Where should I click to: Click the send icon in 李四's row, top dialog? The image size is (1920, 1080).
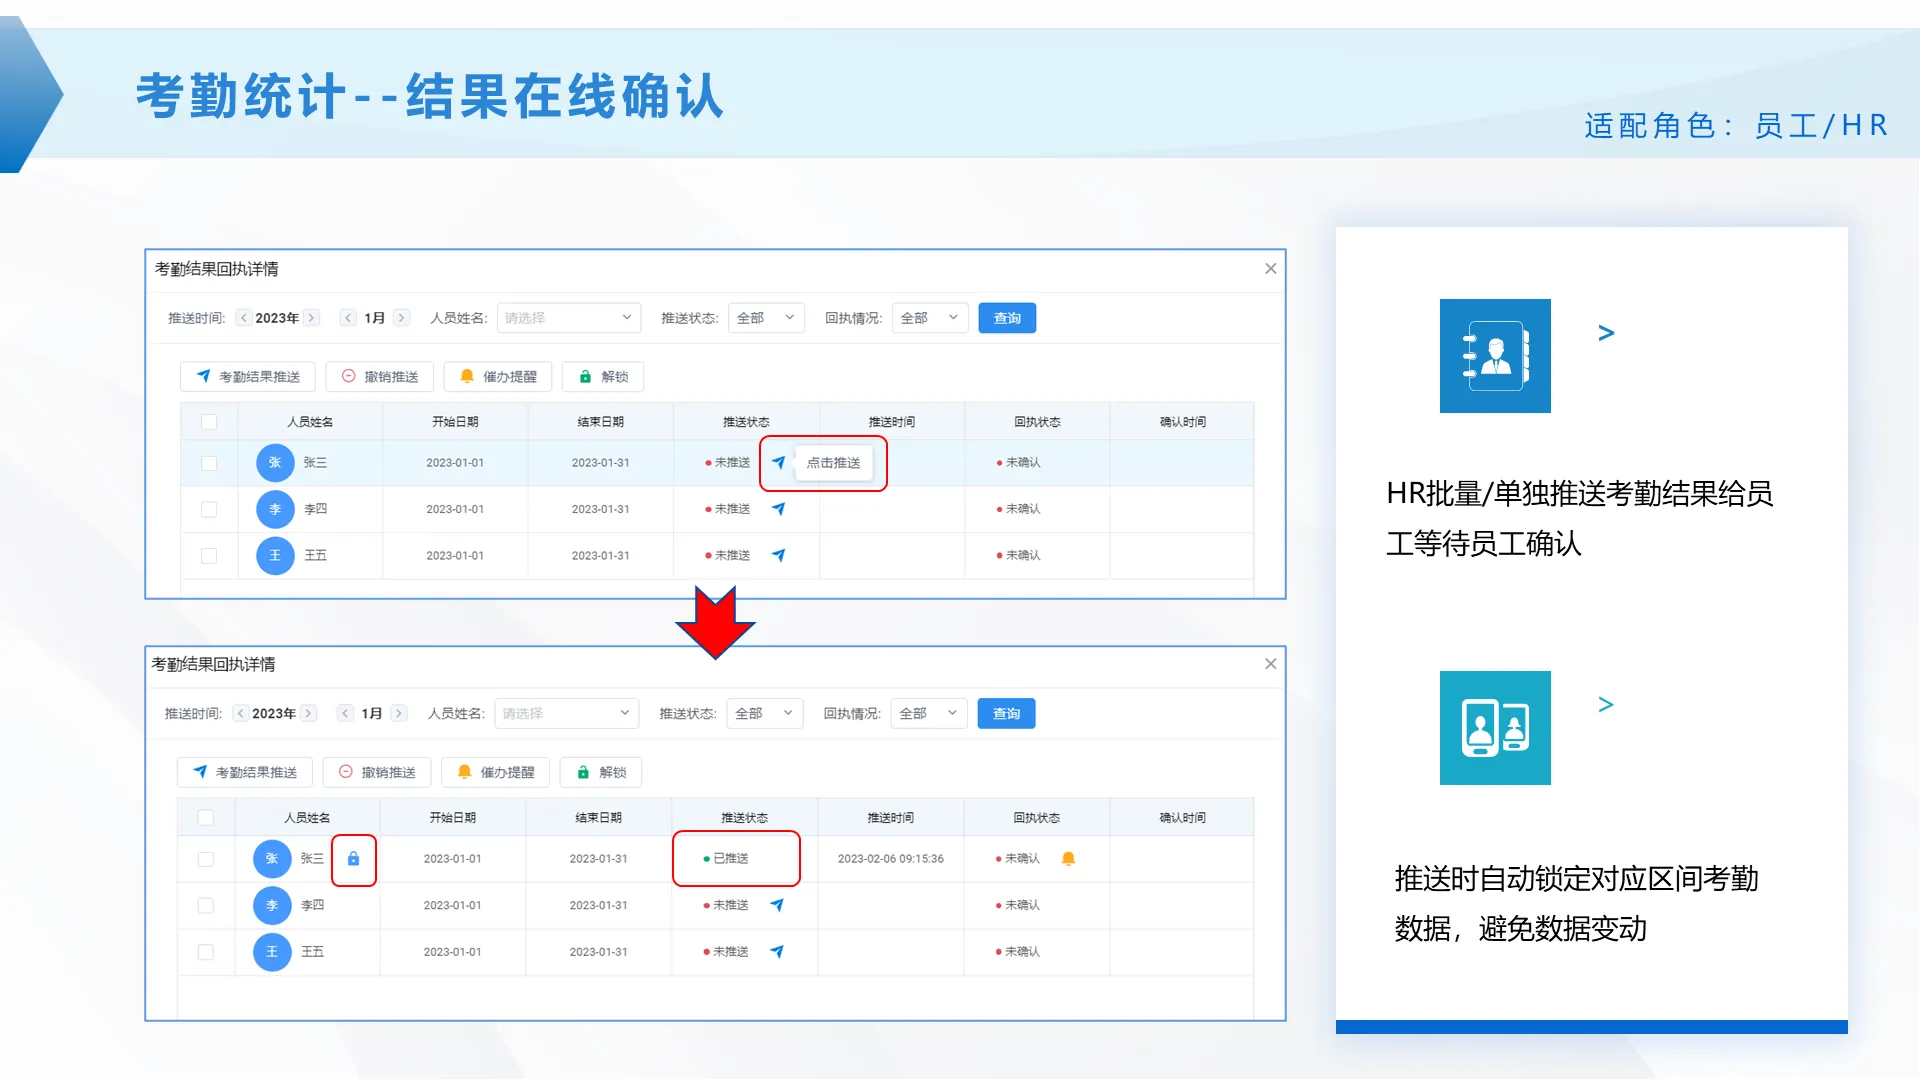tap(778, 509)
